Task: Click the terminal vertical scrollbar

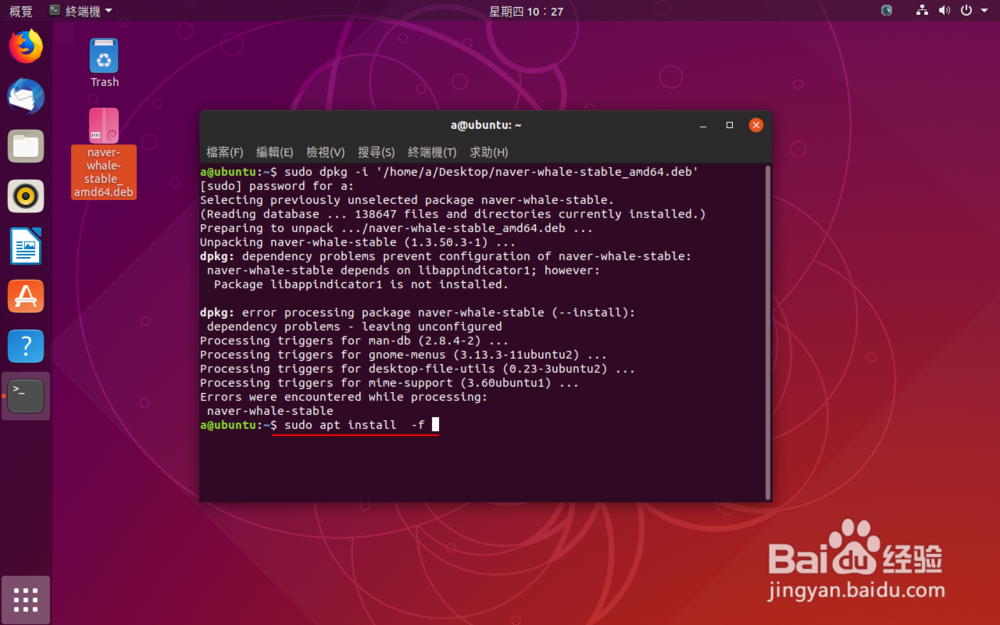Action: pyautogui.click(x=767, y=332)
